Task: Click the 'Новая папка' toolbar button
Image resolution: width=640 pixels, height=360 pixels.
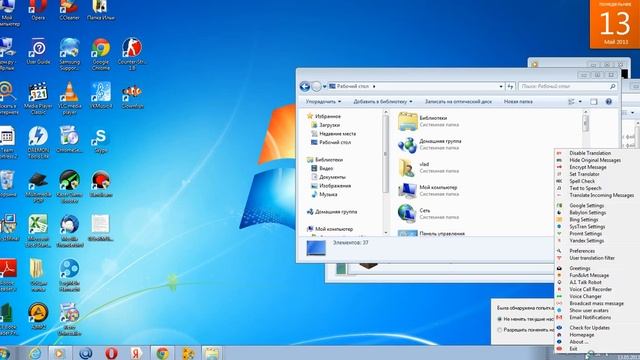Action: 518,102
